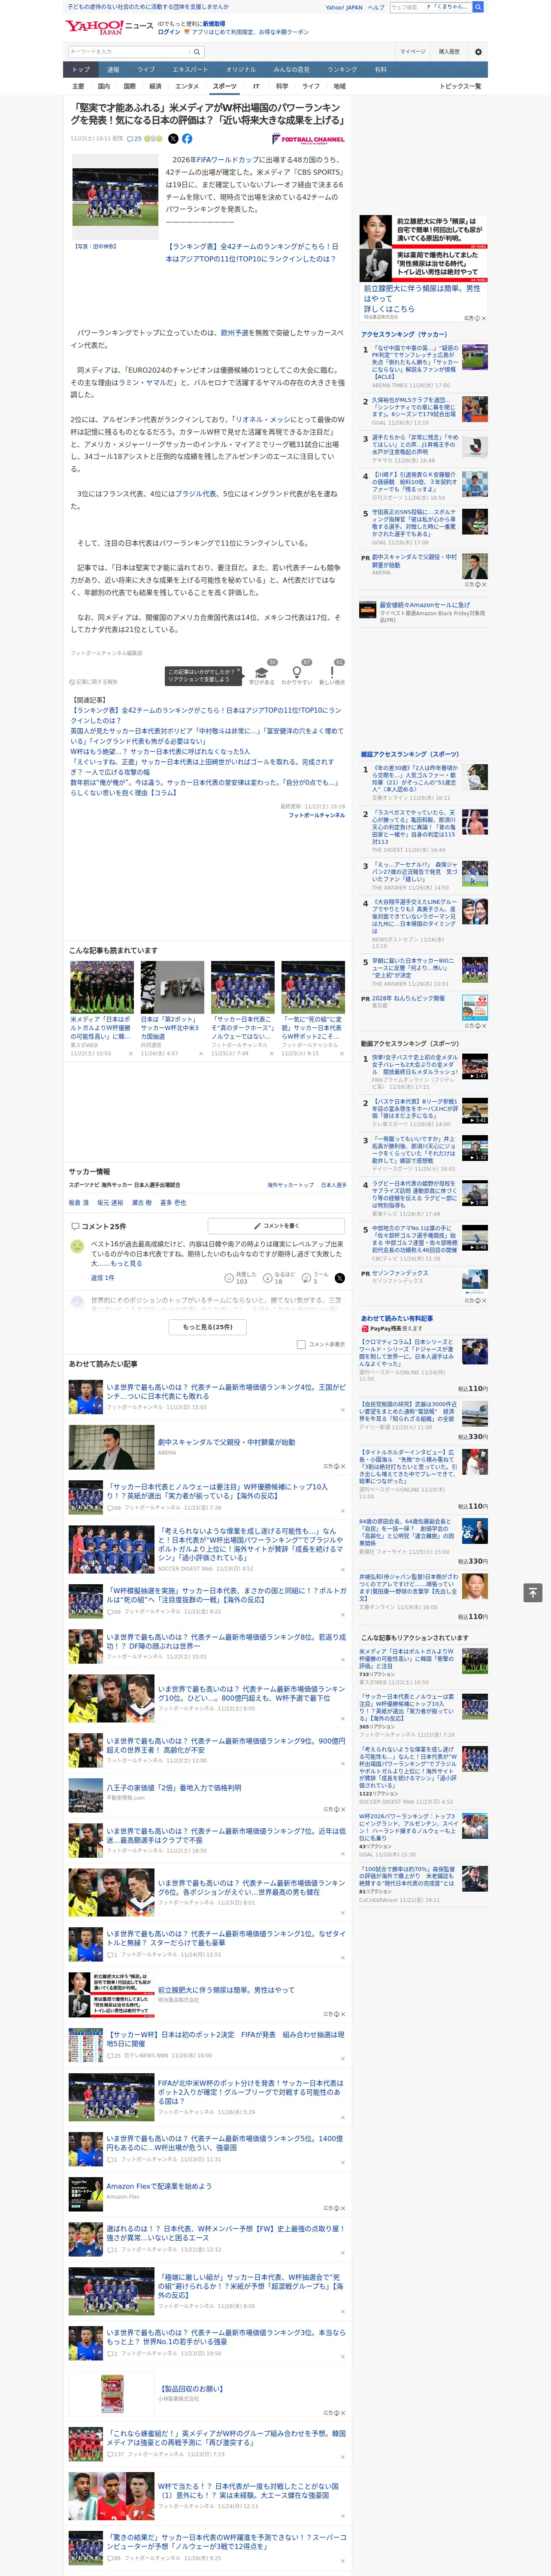
Task: Open the article's main team photo
Action: click(x=115, y=197)
